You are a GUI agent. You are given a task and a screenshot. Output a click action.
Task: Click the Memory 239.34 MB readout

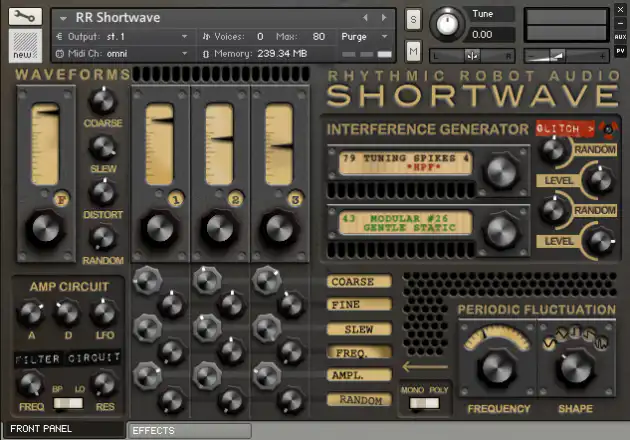(x=282, y=53)
